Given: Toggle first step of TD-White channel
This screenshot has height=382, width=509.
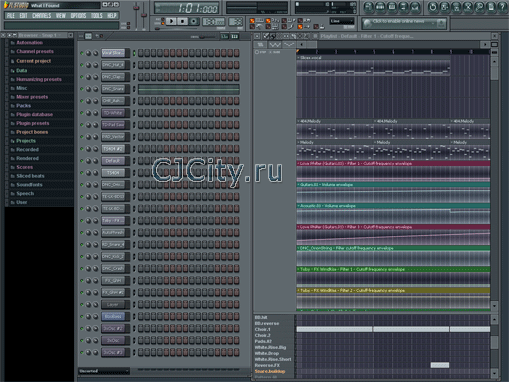Looking at the screenshot, I should click(141, 113).
